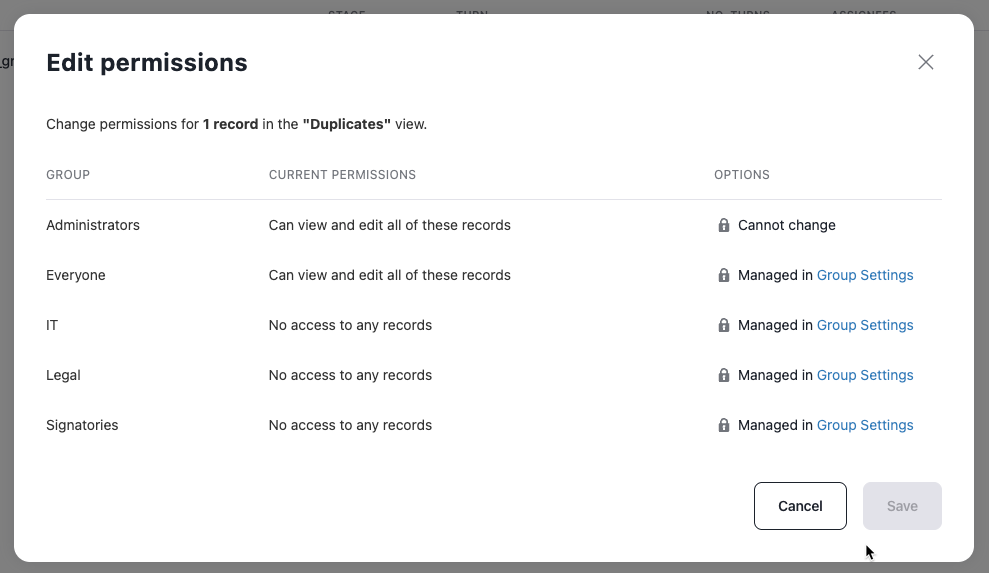Click the OPTIONS column header

coord(742,175)
